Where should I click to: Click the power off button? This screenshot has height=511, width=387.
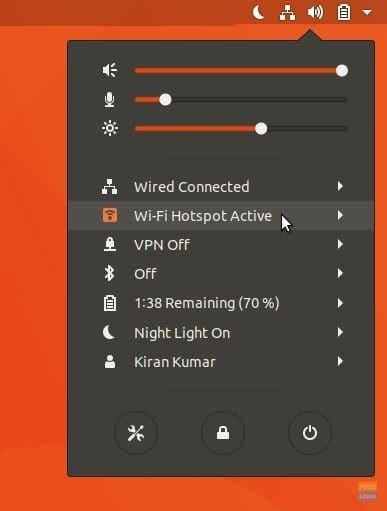[x=310, y=433]
